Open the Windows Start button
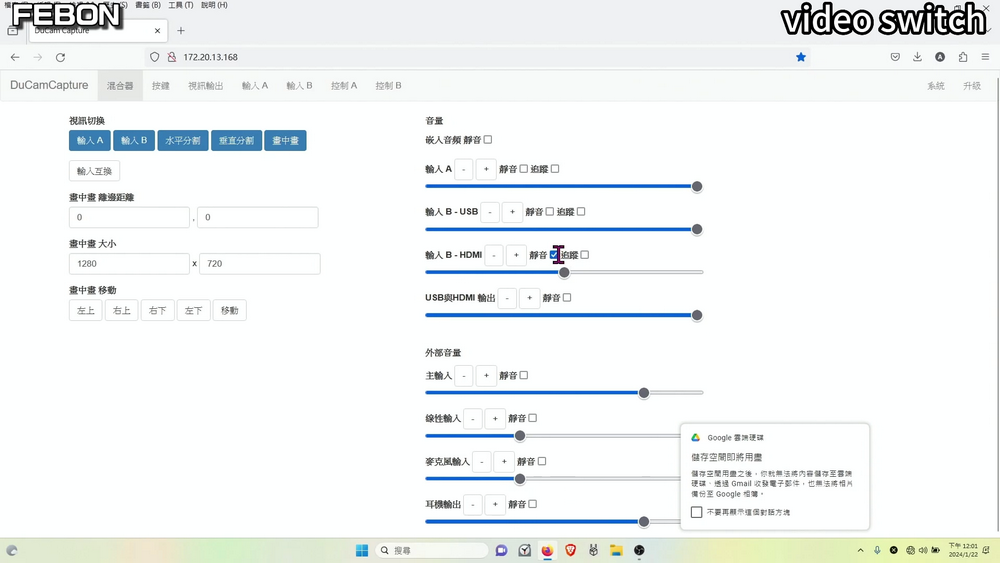The image size is (1000, 563). (362, 550)
